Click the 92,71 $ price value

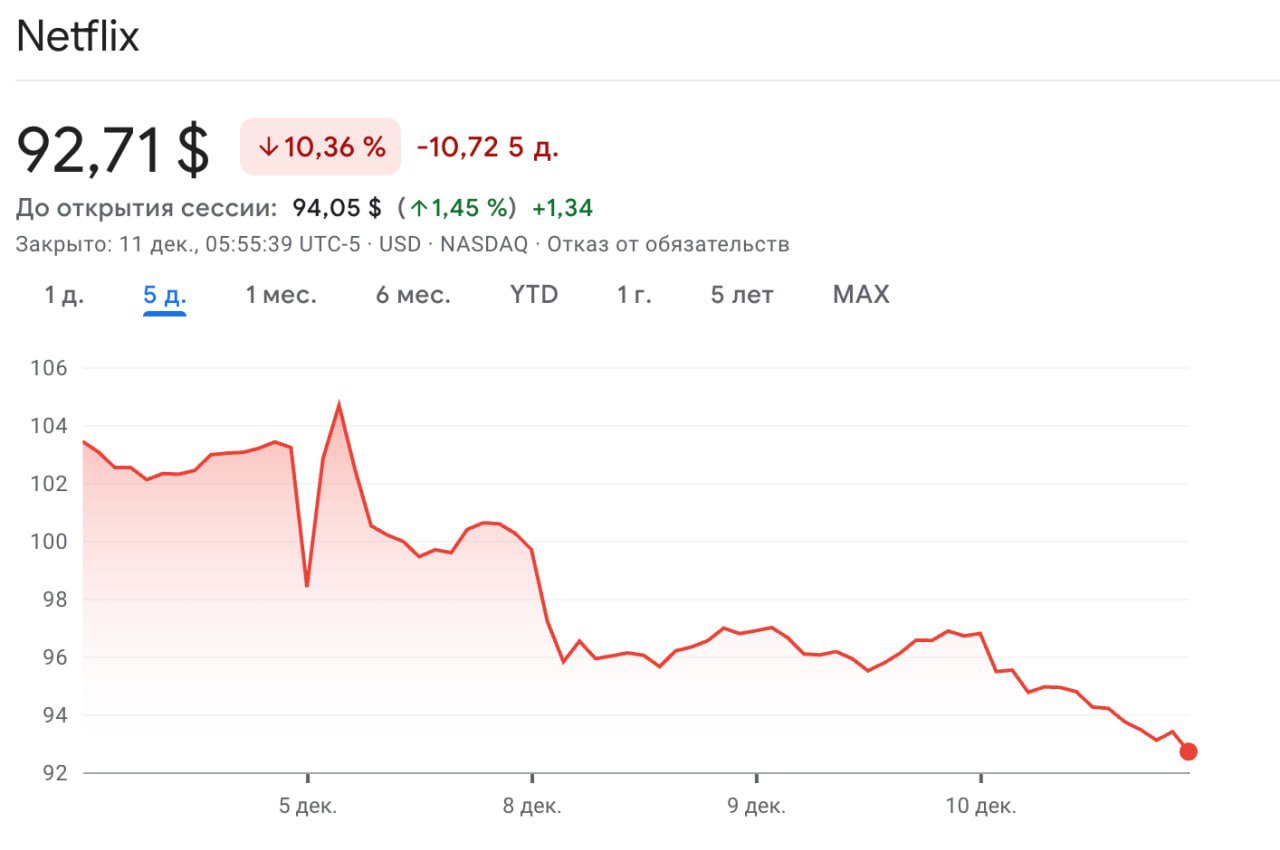pyautogui.click(x=113, y=150)
